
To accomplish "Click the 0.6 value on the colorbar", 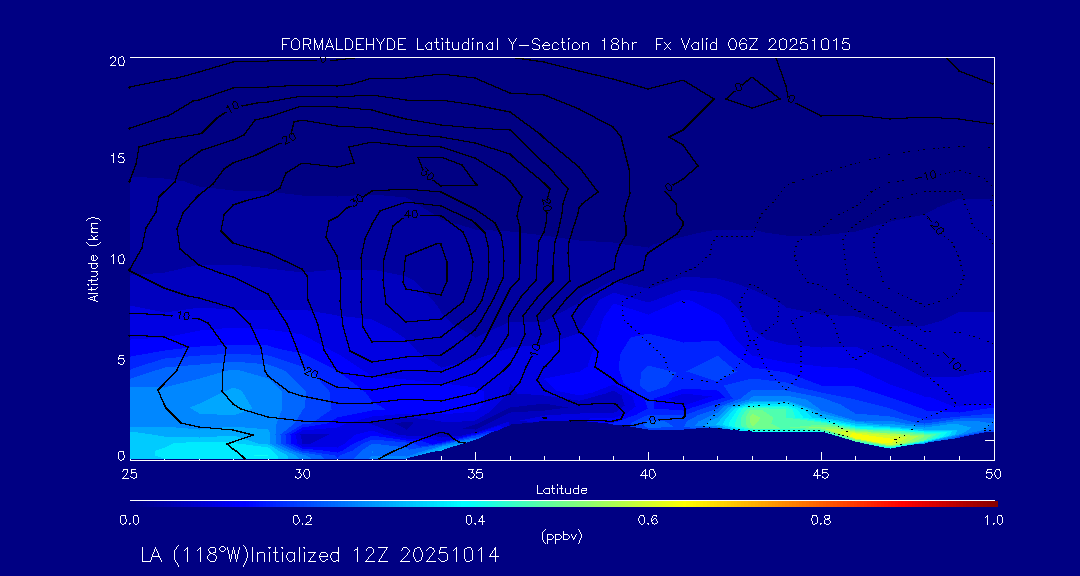I will coord(648,521).
